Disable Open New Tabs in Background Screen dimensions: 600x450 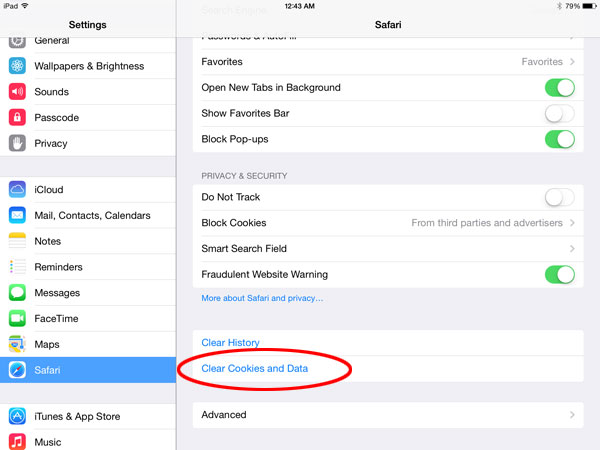coord(559,88)
